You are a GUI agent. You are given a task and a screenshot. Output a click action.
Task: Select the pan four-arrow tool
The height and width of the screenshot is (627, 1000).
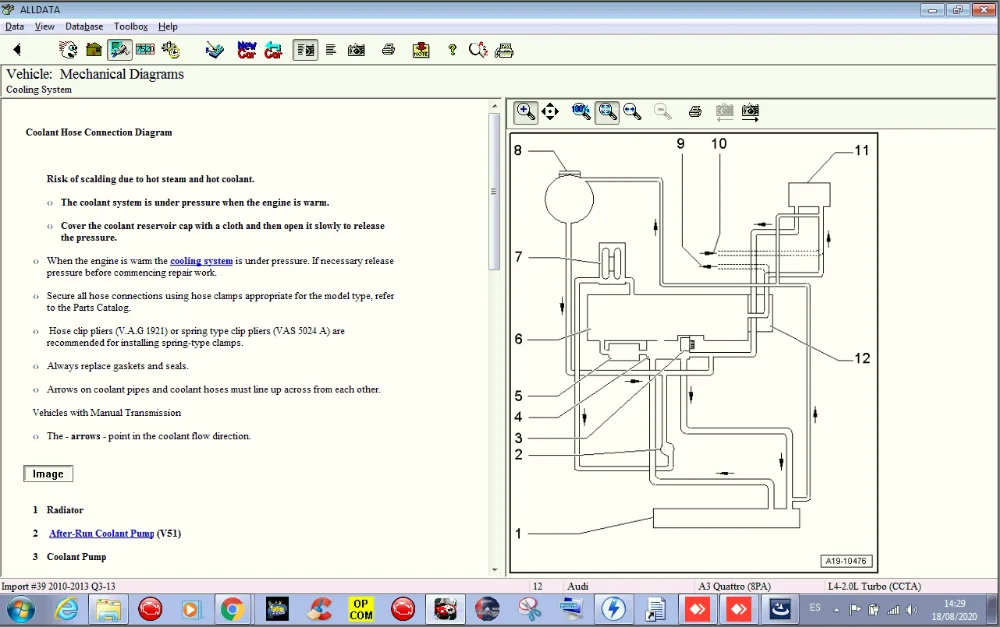(550, 112)
